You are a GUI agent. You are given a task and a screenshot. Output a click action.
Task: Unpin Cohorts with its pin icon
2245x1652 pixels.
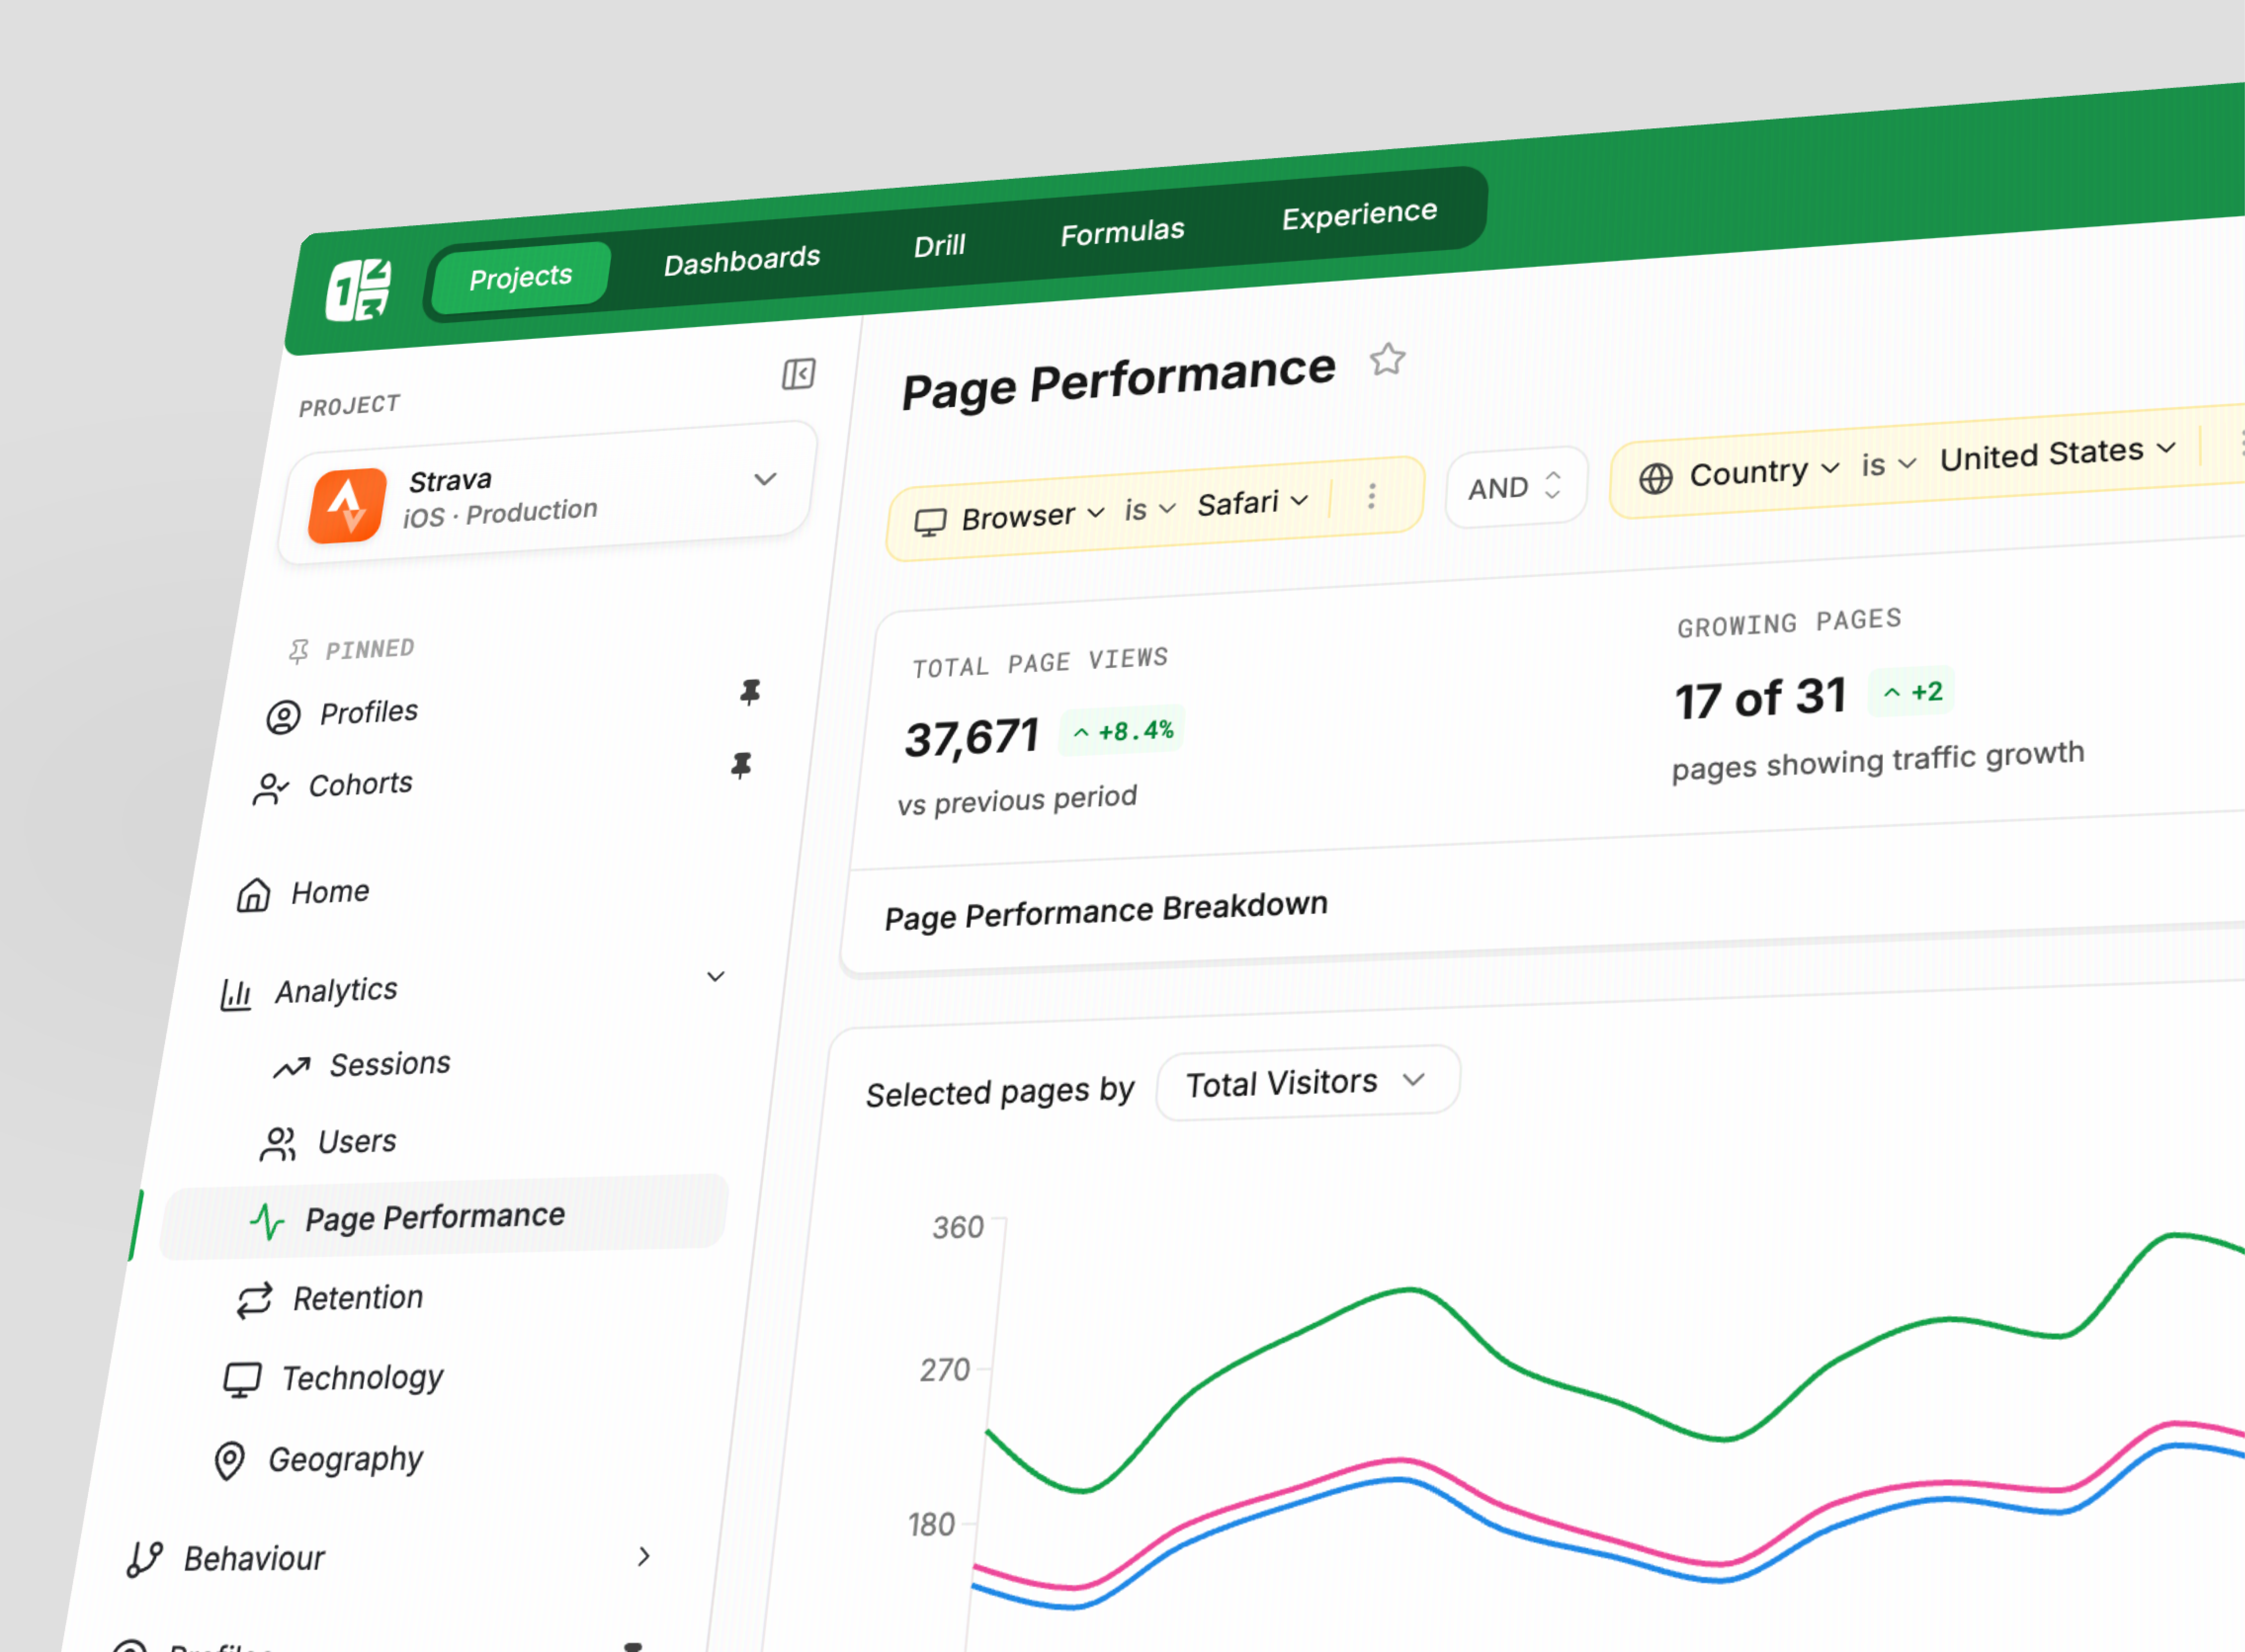click(741, 766)
